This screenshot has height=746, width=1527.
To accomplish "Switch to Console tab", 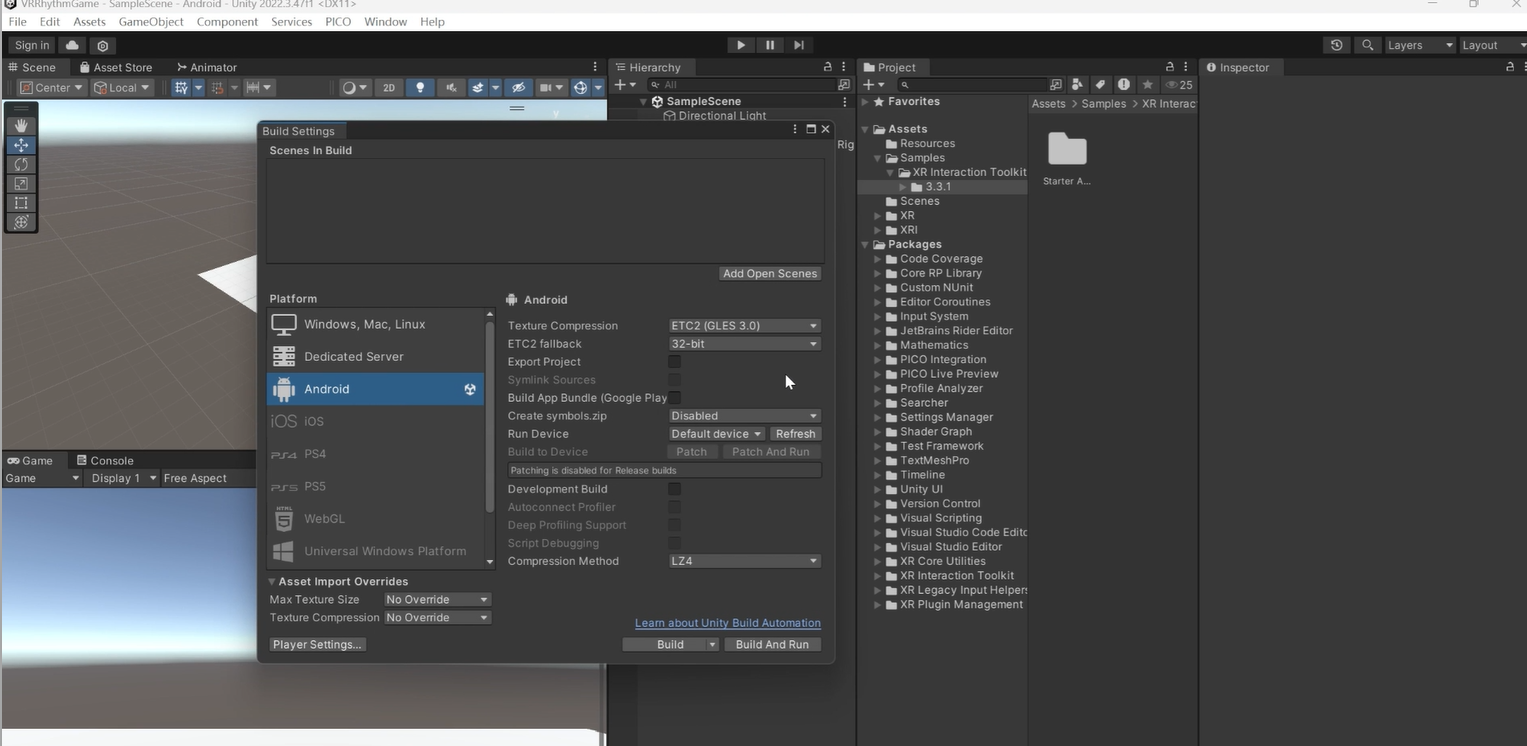I will pyautogui.click(x=105, y=461).
